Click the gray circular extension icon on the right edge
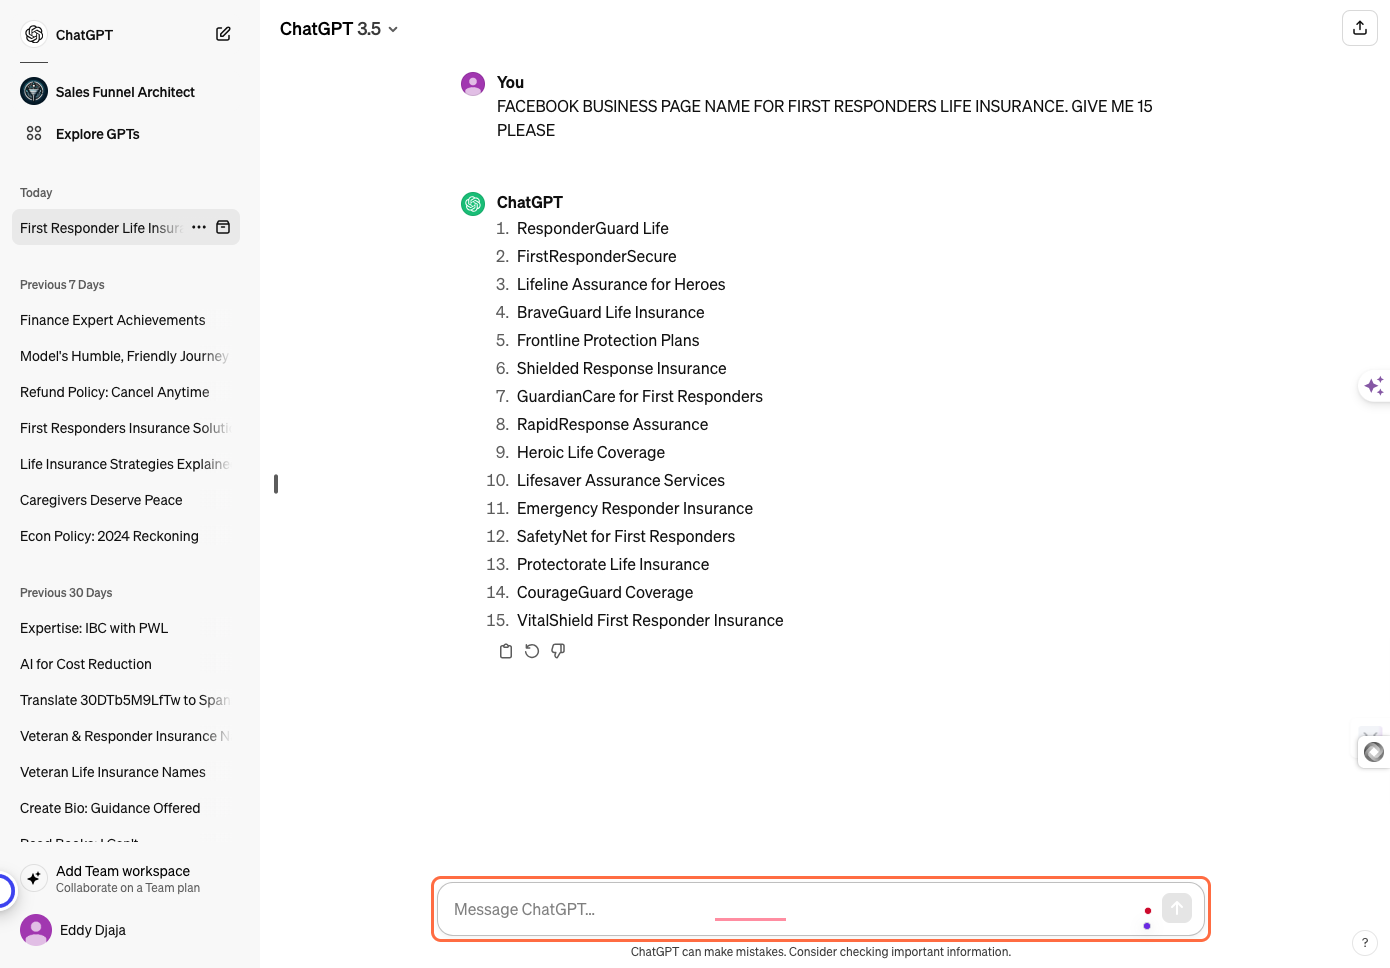This screenshot has height=968, width=1390. coord(1374,752)
